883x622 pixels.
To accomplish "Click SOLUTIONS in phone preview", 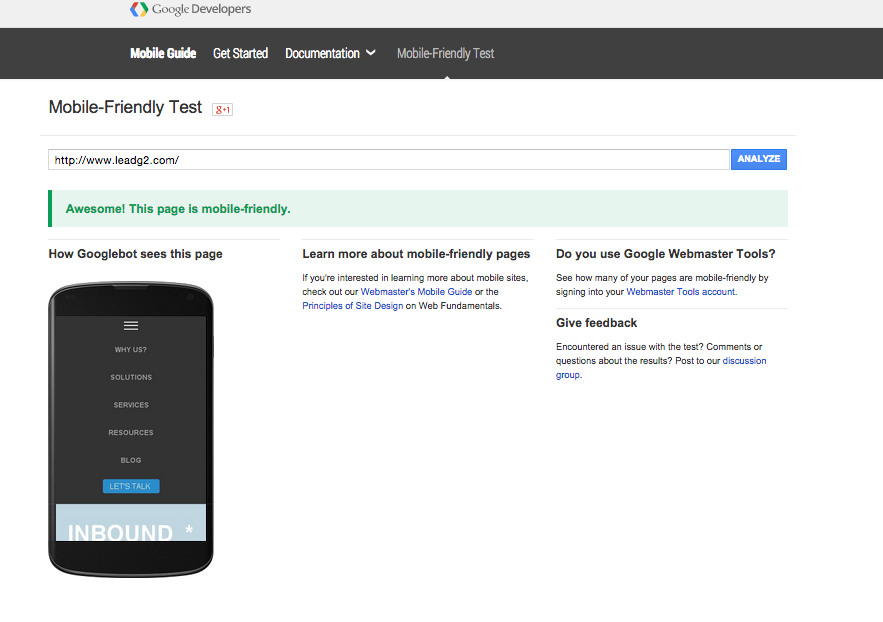I will (131, 377).
